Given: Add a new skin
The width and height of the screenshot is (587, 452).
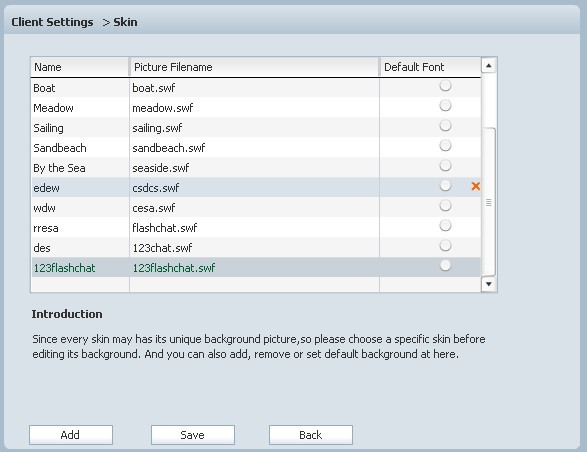Looking at the screenshot, I should click(x=71, y=435).
